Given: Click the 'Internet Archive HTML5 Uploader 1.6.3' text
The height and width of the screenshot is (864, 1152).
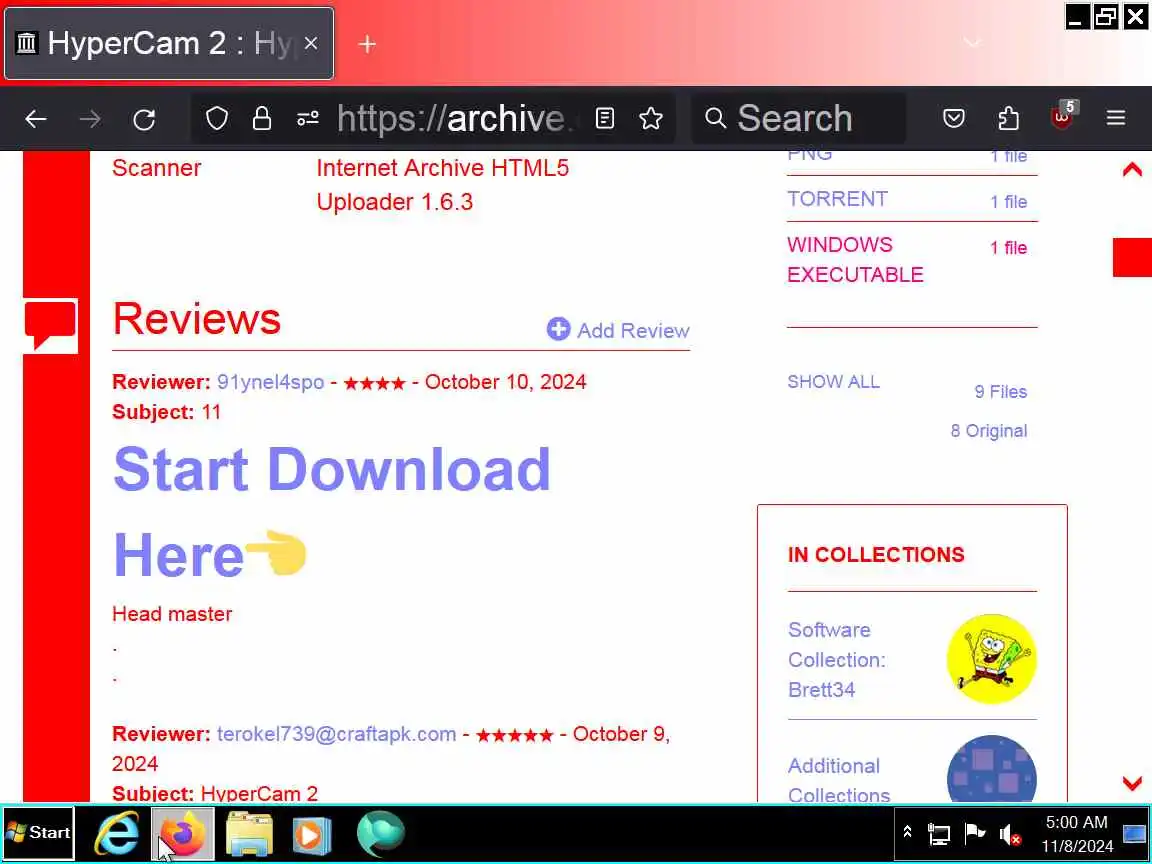Looking at the screenshot, I should [442, 184].
